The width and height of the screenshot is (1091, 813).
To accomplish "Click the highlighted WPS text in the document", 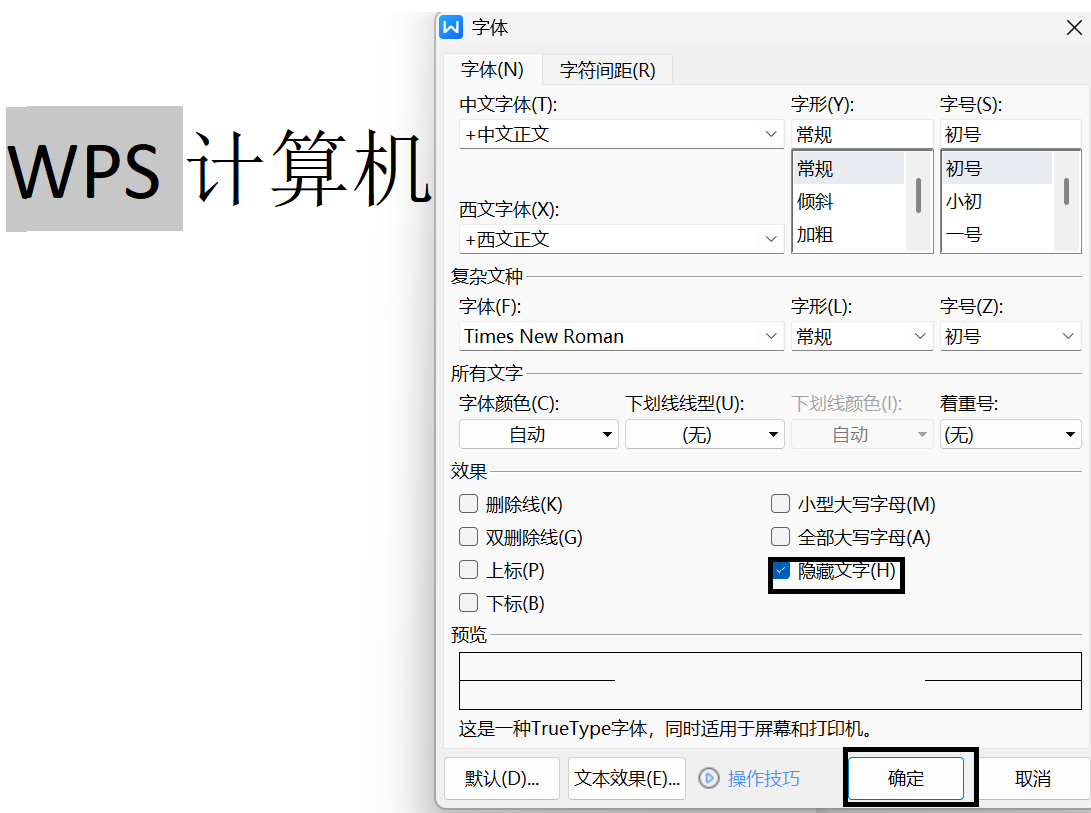I will coord(84,171).
